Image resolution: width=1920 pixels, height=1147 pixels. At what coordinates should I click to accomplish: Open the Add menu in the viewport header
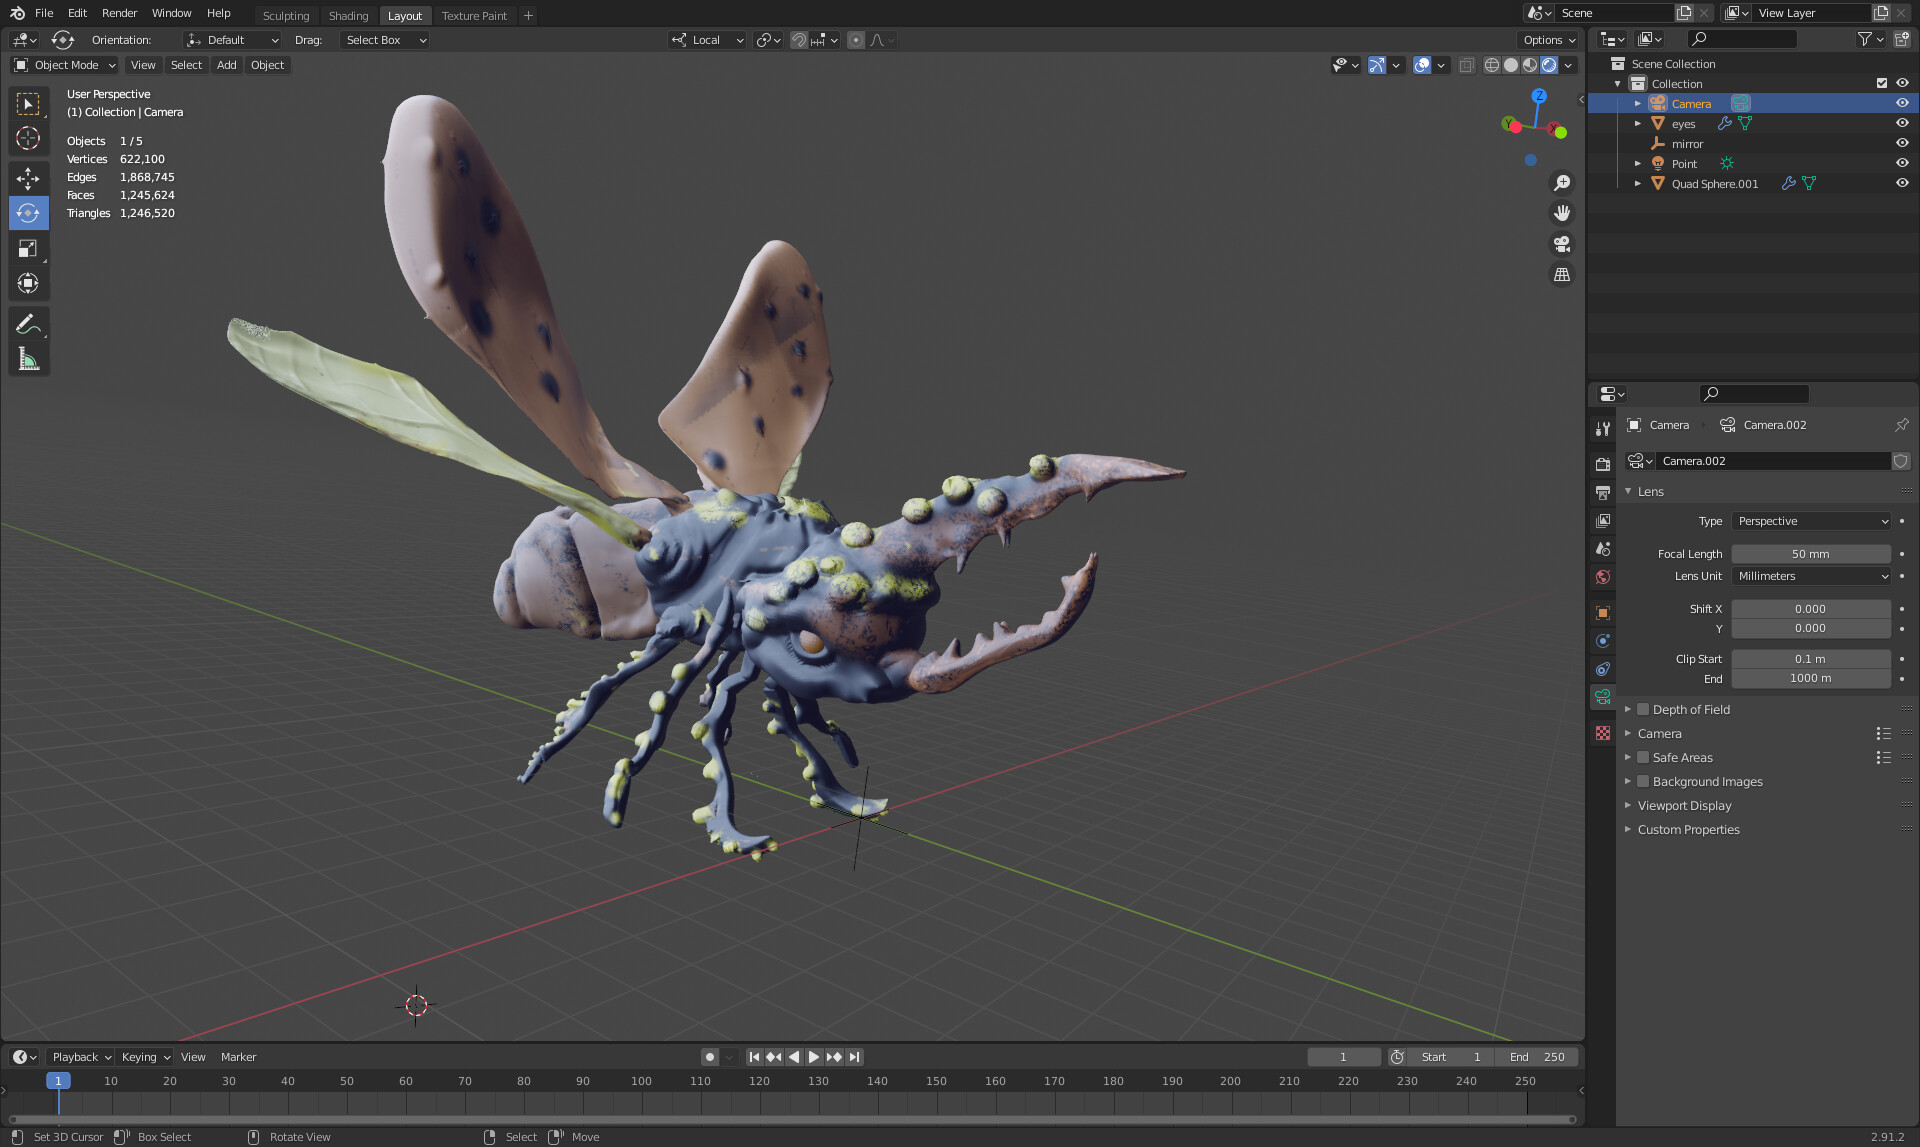click(226, 65)
